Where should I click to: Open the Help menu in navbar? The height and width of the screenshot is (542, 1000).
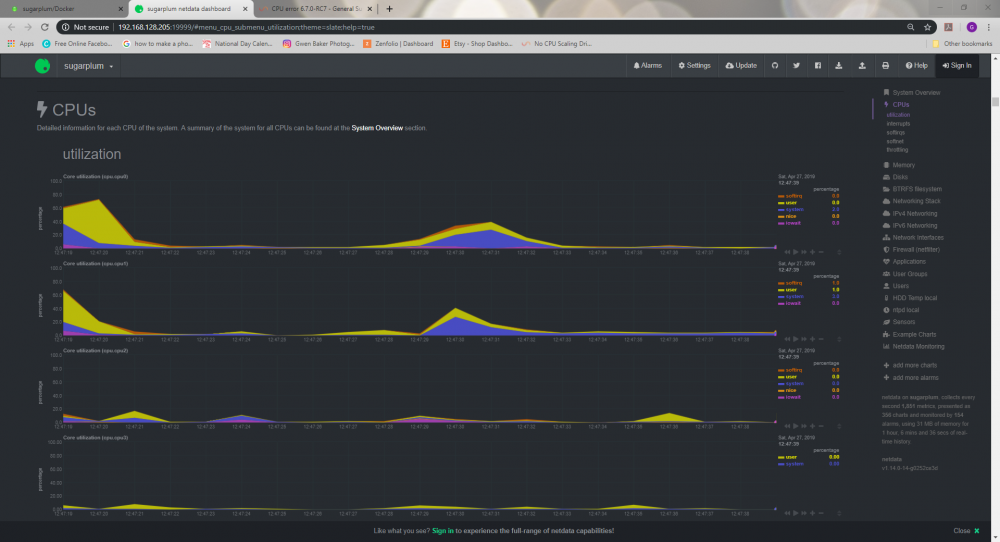916,66
